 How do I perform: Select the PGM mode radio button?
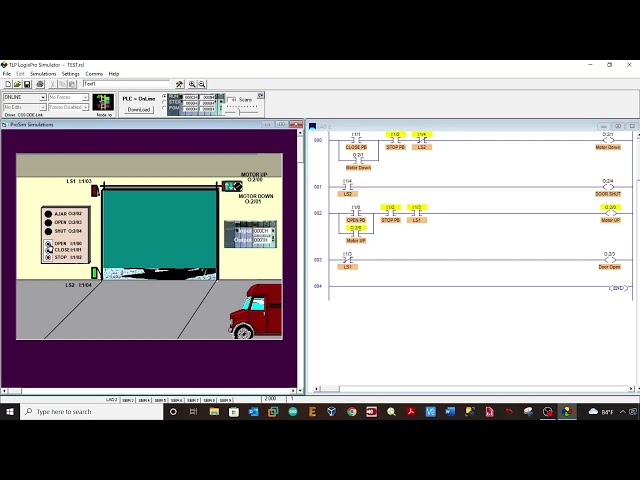[x=164, y=108]
